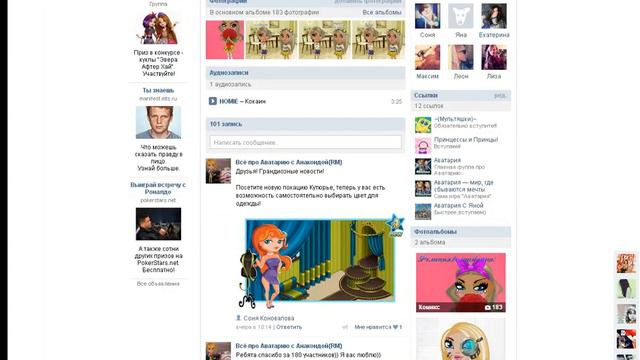Click the -(Мультяшки)- link icon
640x360 pixels.
point(423,125)
